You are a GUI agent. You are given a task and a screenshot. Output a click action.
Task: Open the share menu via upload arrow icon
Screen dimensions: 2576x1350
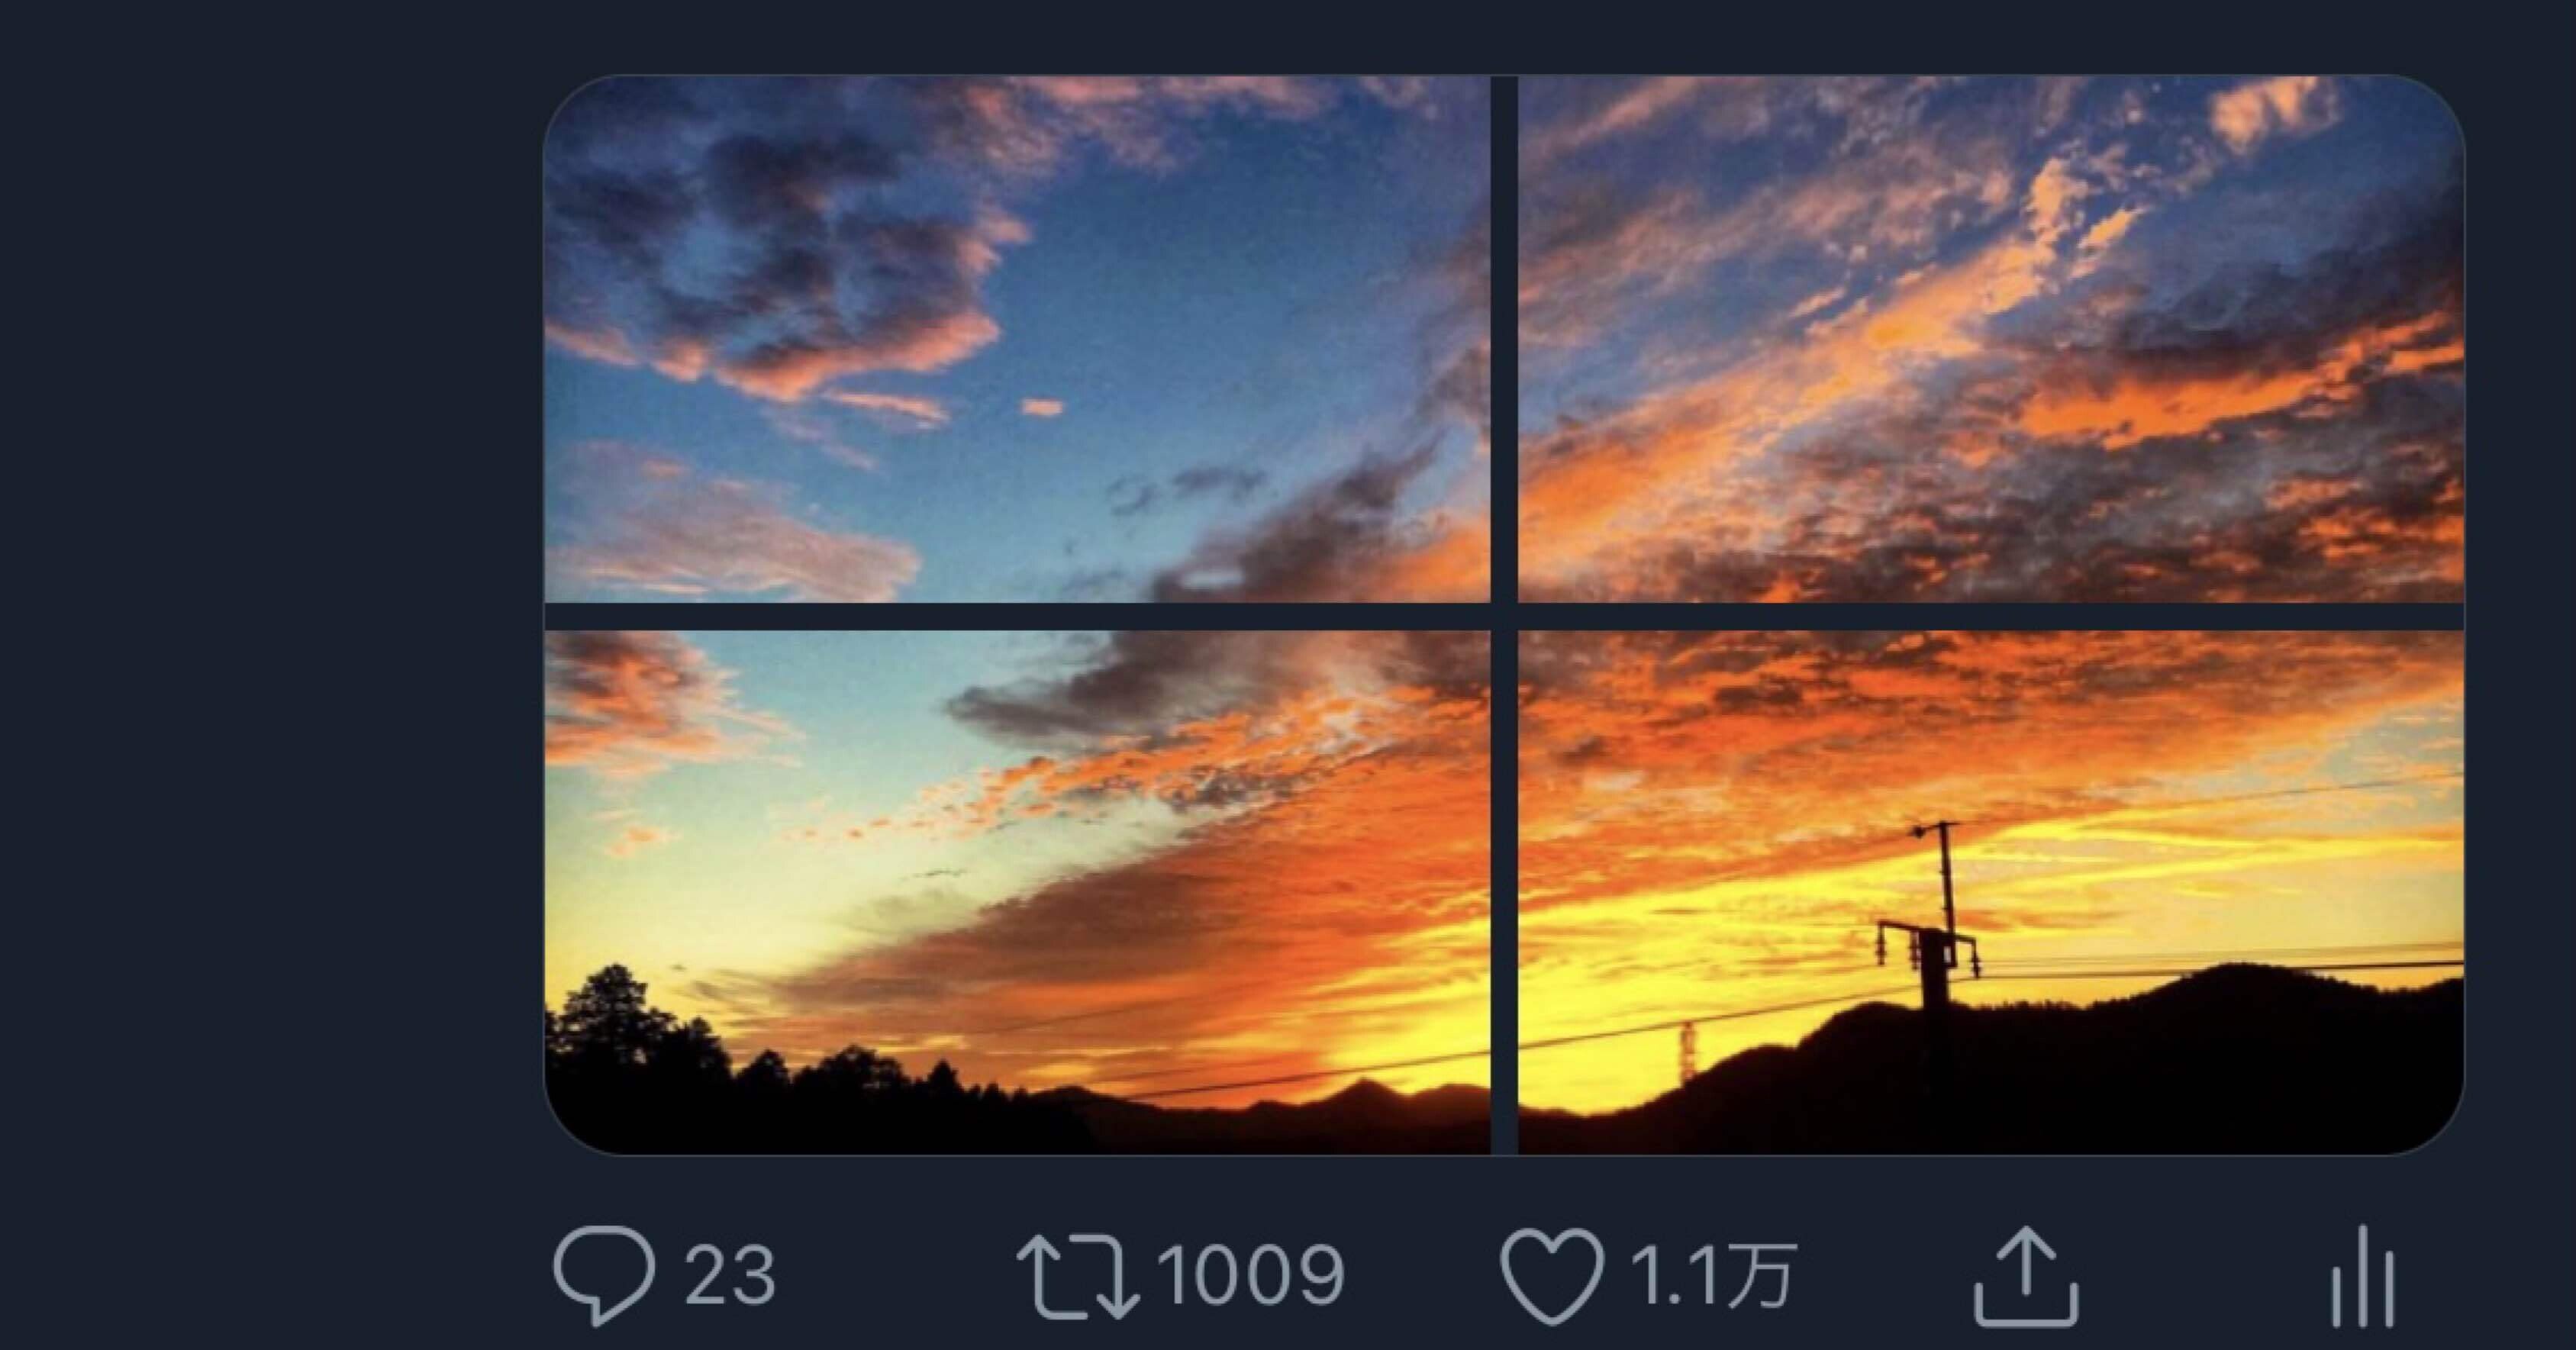pos(2025,1277)
